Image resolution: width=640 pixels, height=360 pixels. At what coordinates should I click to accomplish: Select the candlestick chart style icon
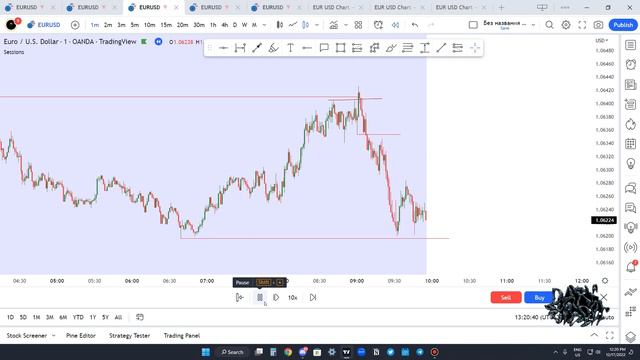280,25
